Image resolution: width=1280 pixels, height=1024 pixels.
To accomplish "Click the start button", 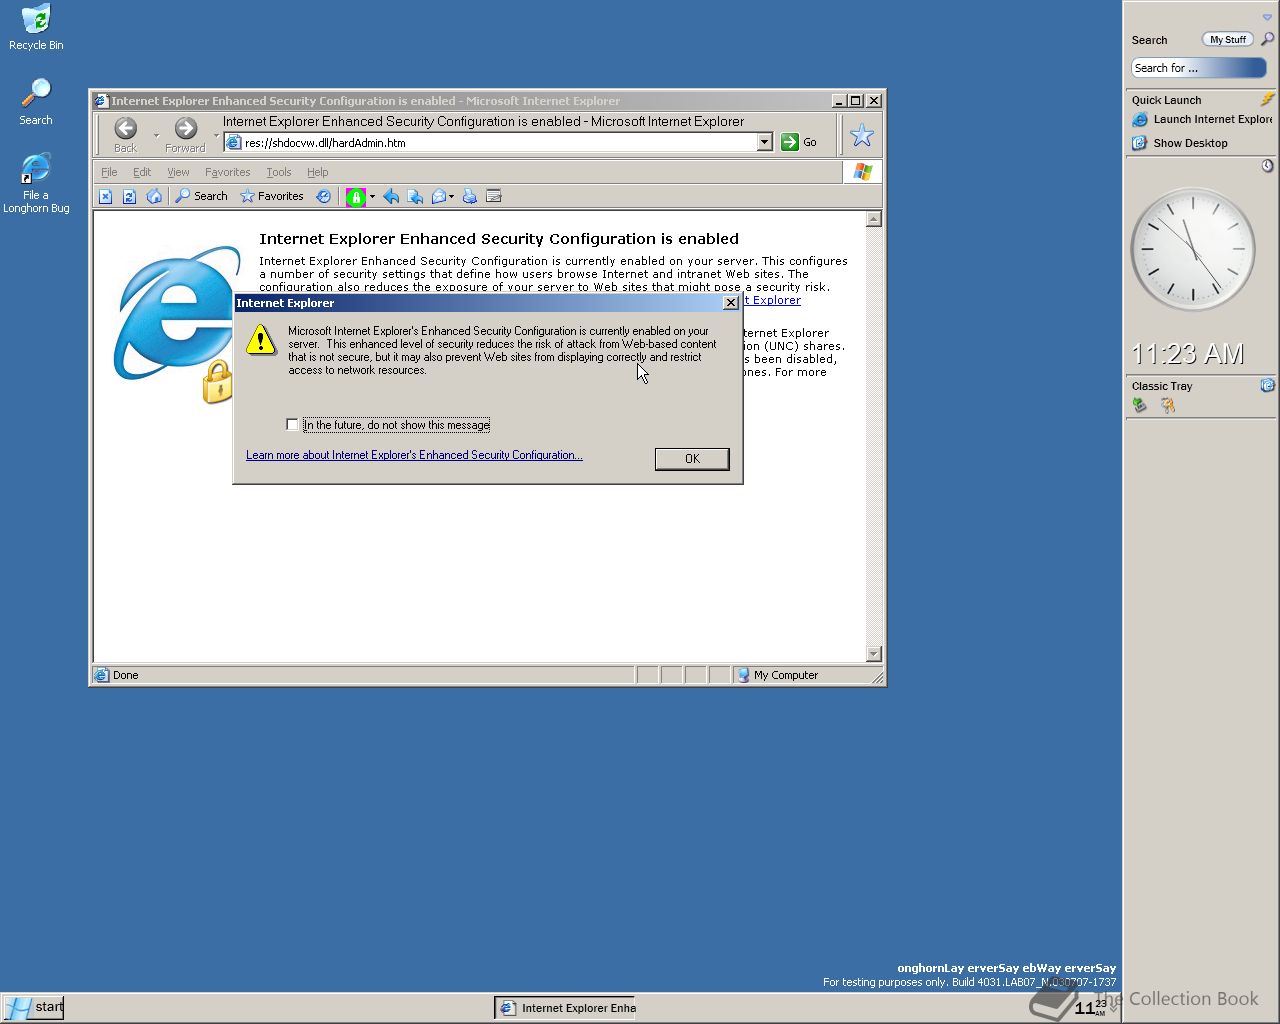I will 34,1007.
